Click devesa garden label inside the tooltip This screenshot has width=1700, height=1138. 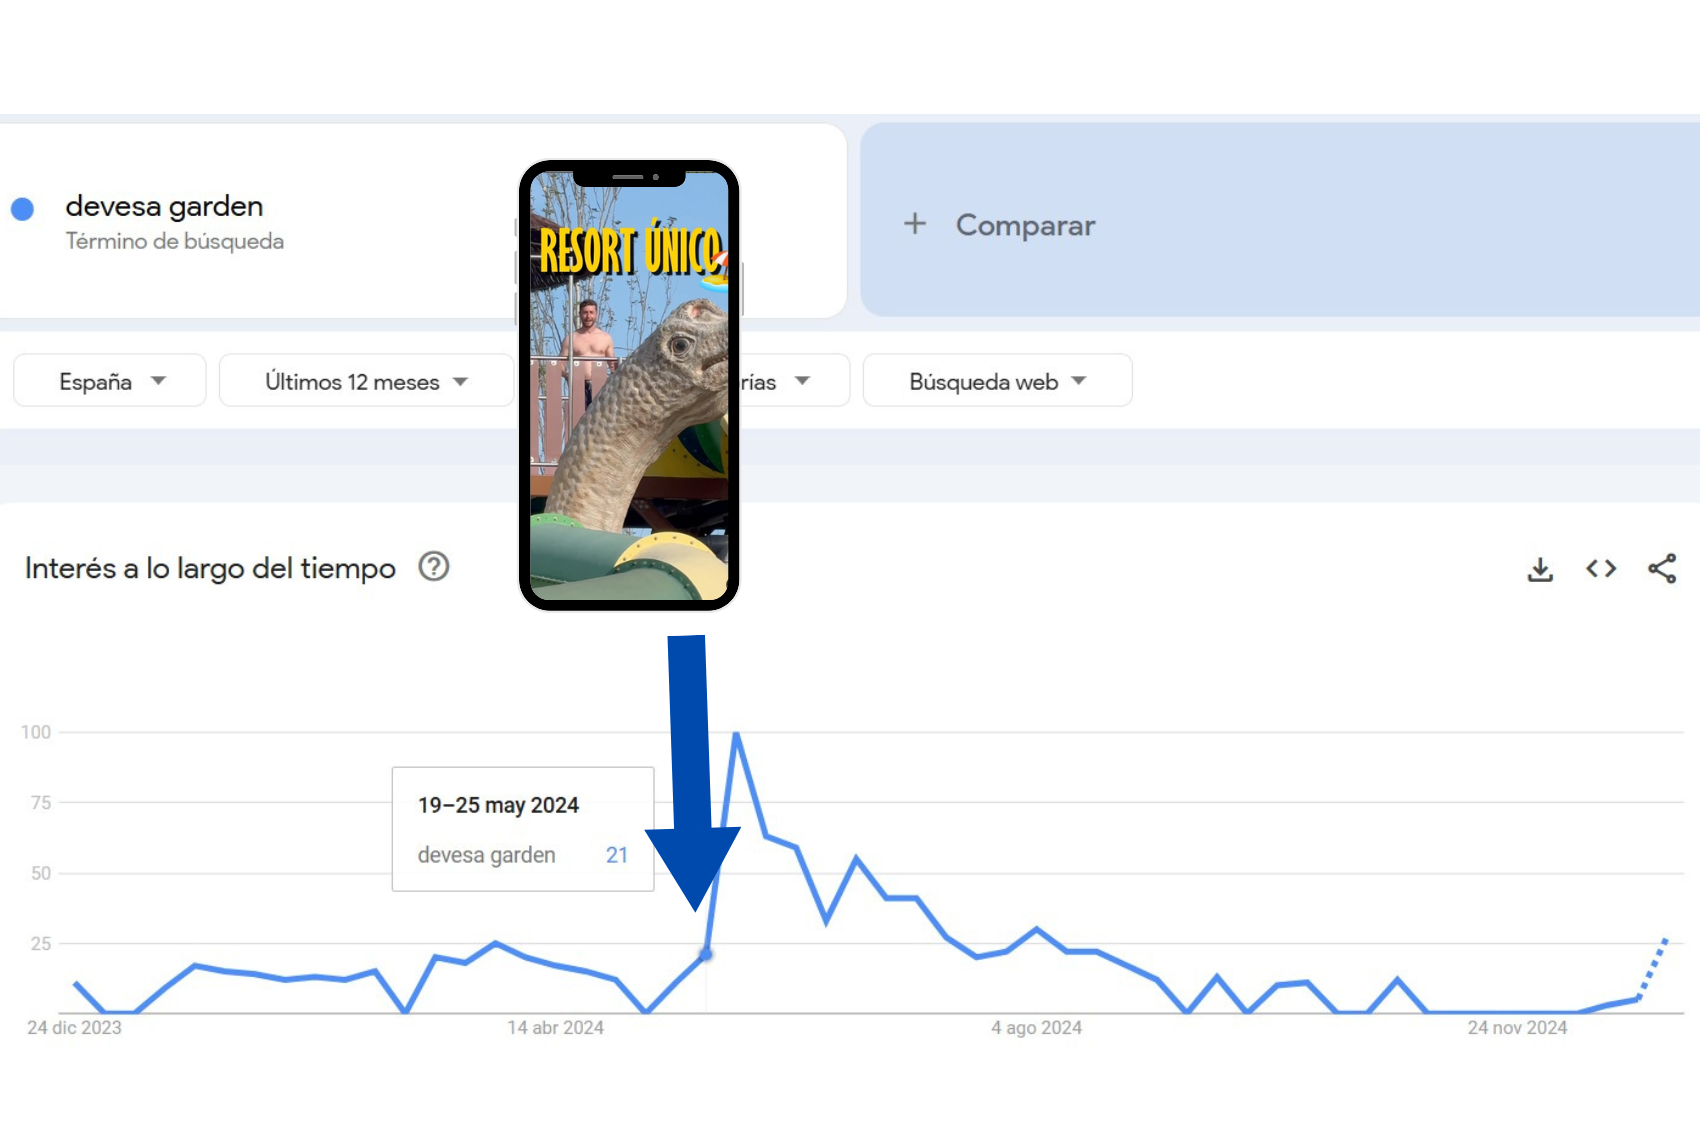pyautogui.click(x=486, y=855)
